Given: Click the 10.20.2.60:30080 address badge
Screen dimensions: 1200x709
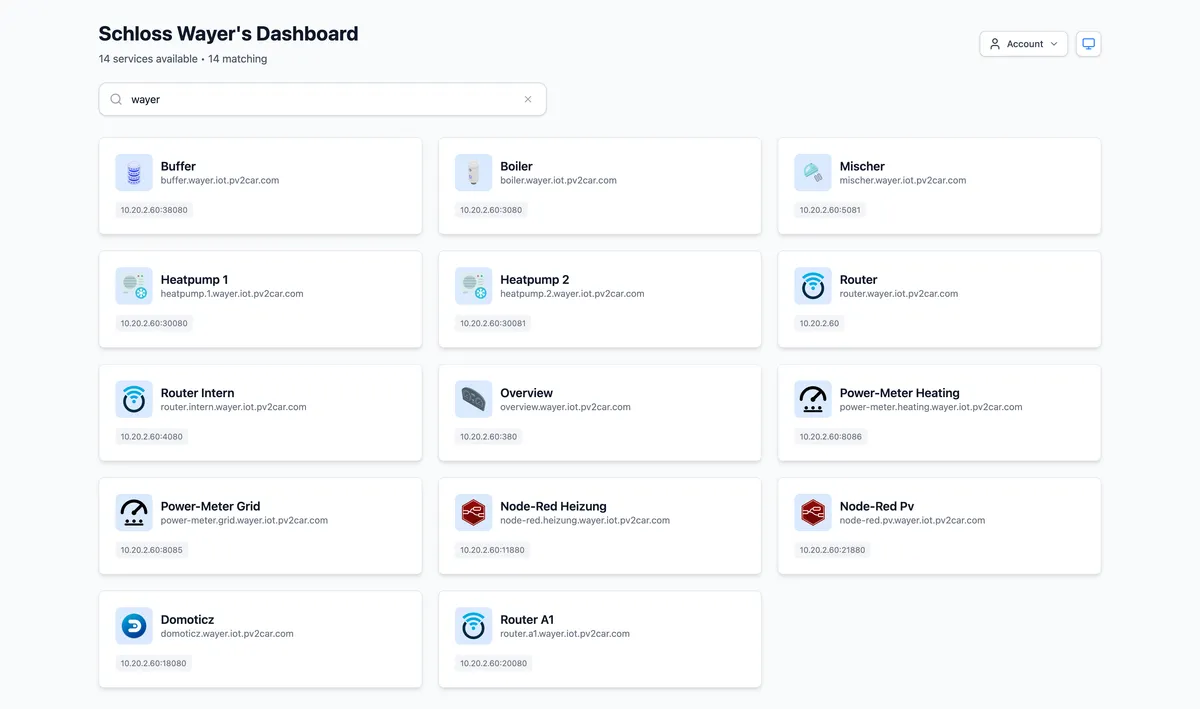Looking at the screenshot, I should pyautogui.click(x=154, y=323).
